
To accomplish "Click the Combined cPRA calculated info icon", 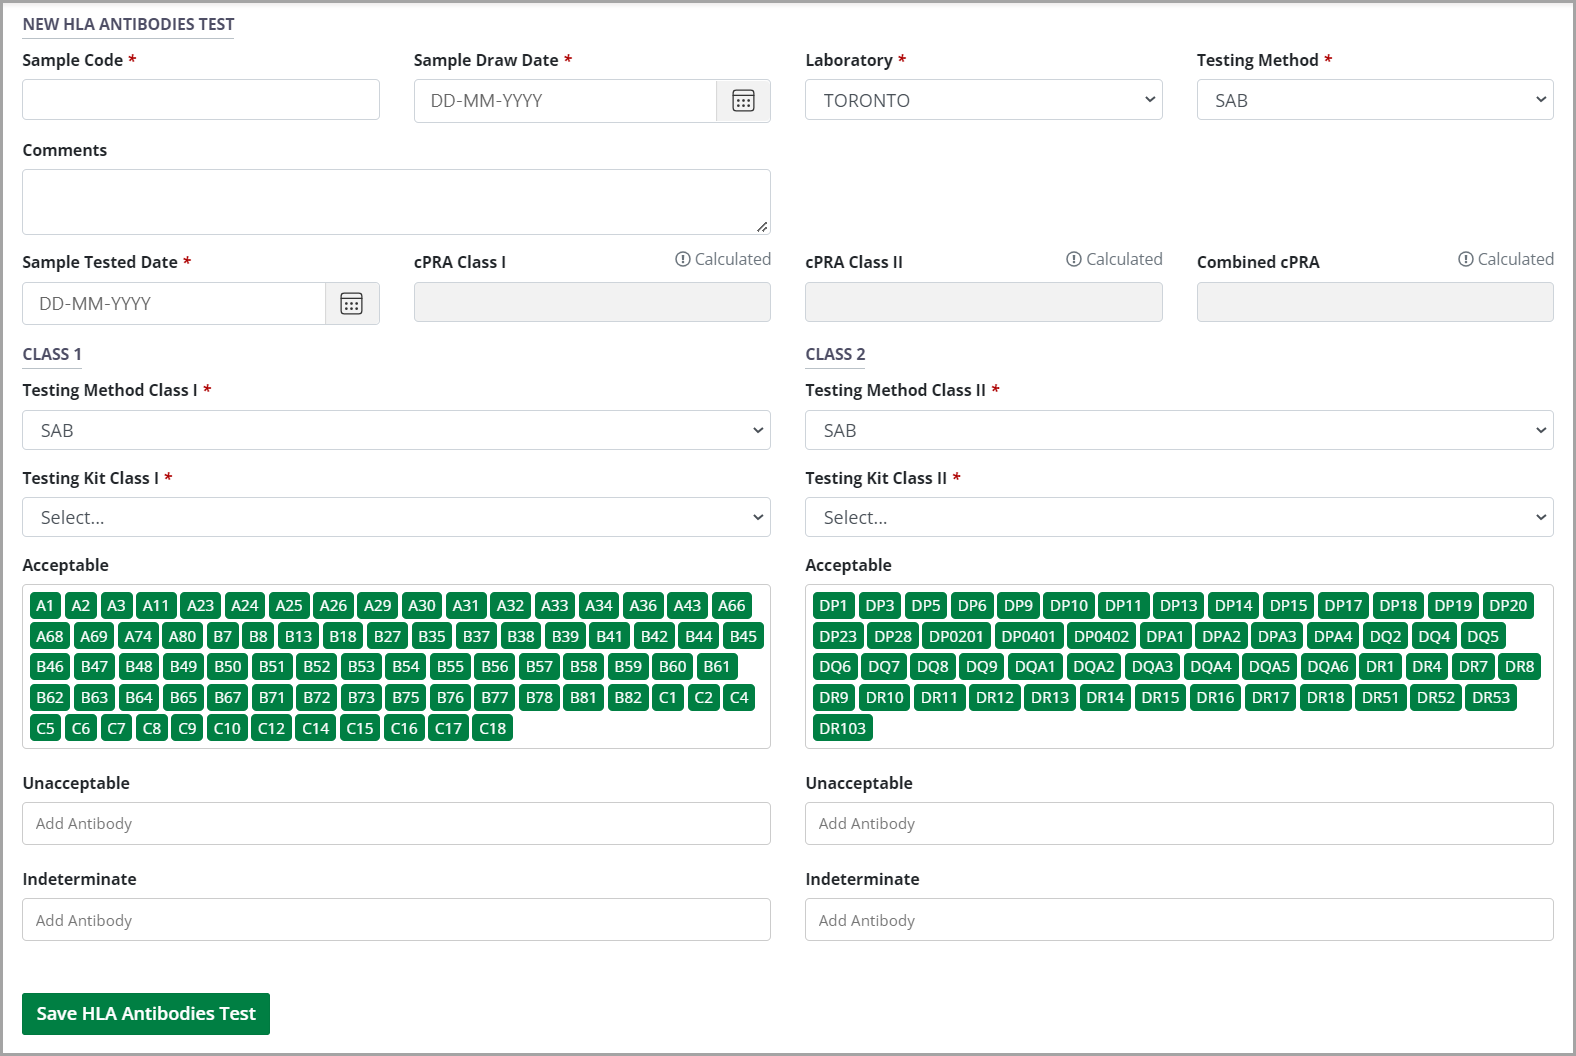I will [x=1466, y=260].
